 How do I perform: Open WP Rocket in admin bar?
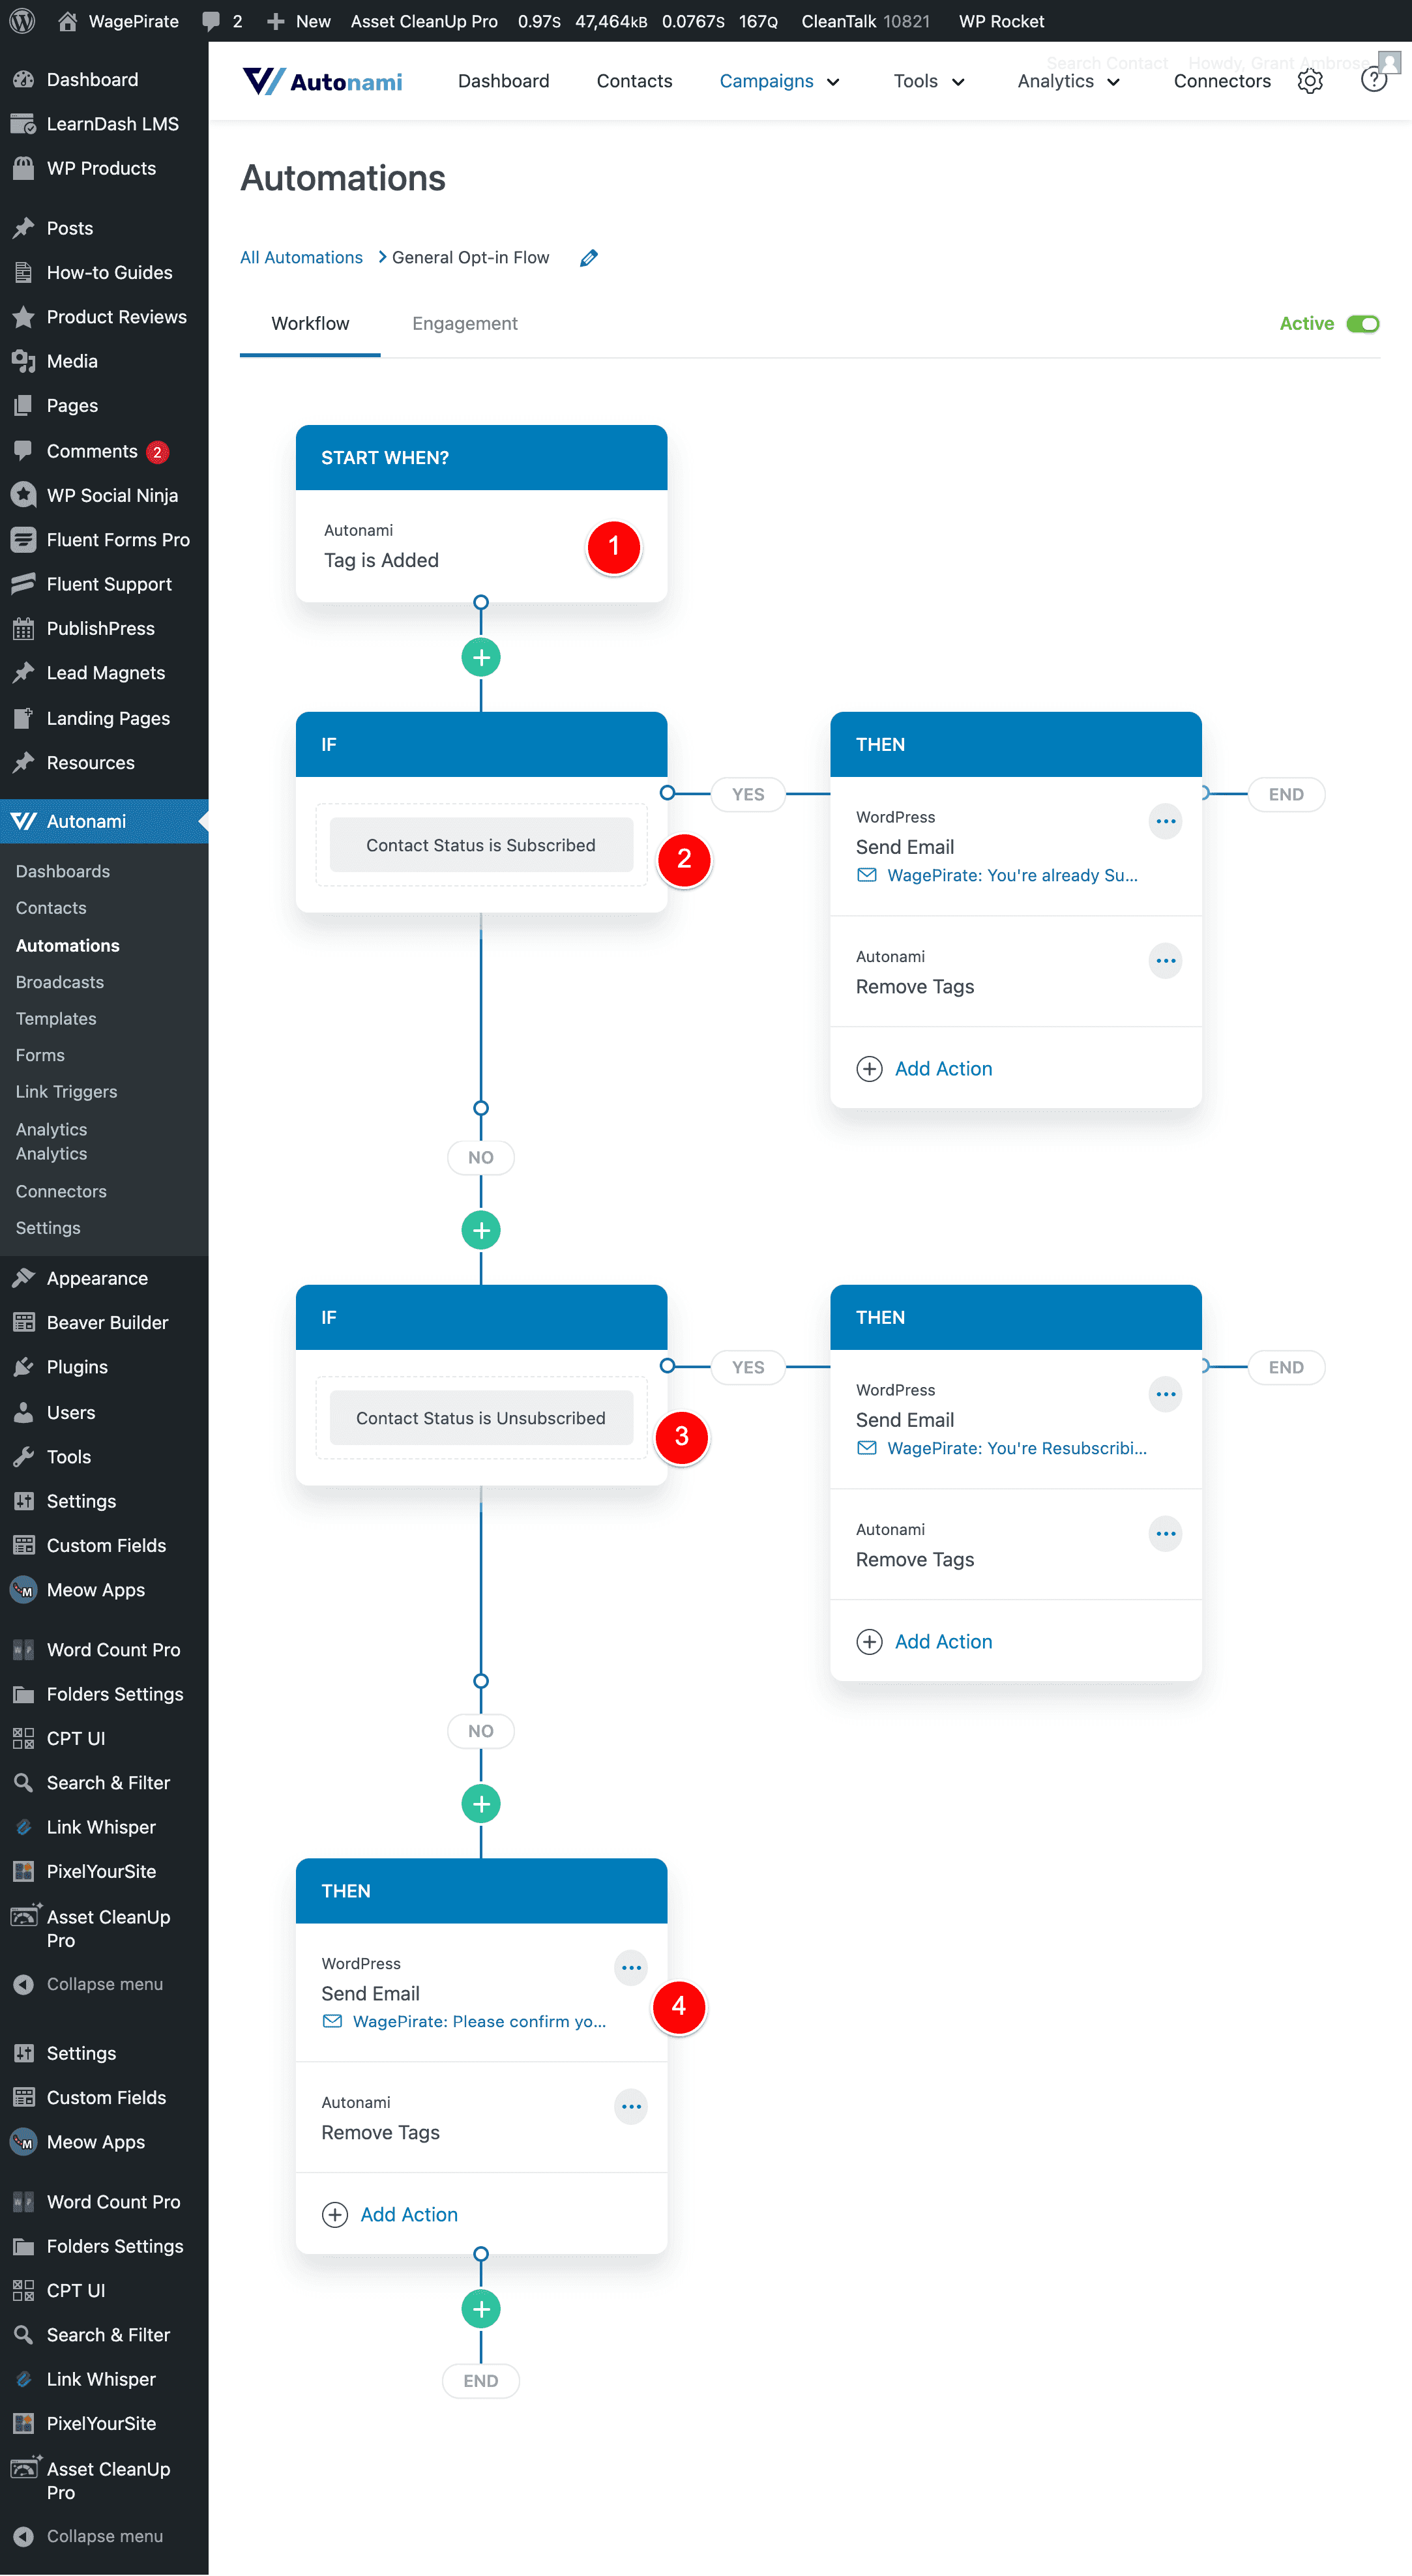click(x=1001, y=21)
